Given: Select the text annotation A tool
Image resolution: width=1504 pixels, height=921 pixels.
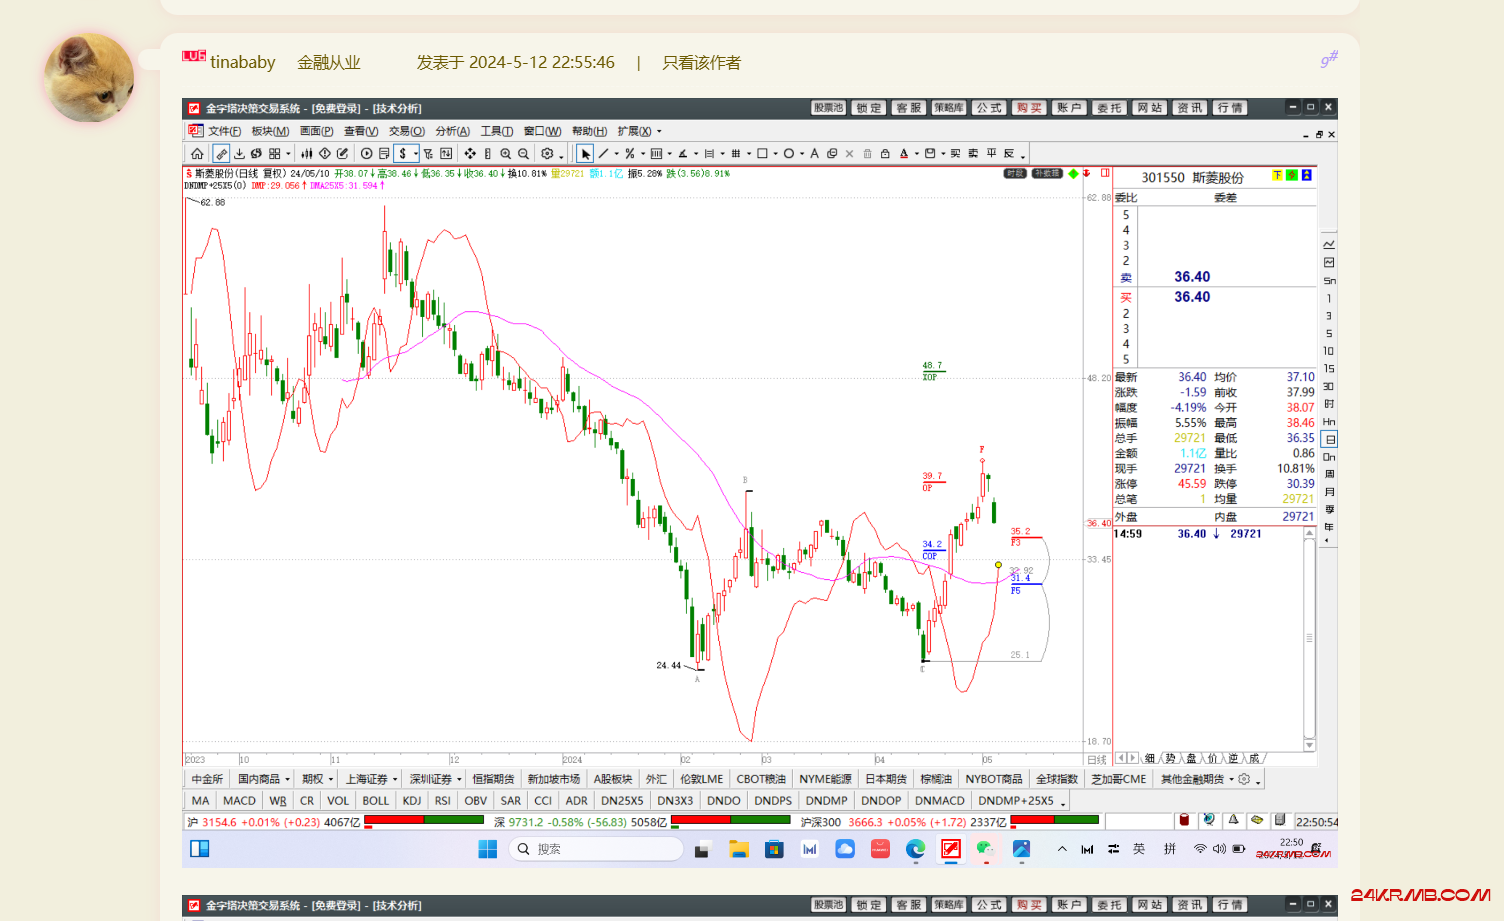Looking at the screenshot, I should [x=814, y=154].
